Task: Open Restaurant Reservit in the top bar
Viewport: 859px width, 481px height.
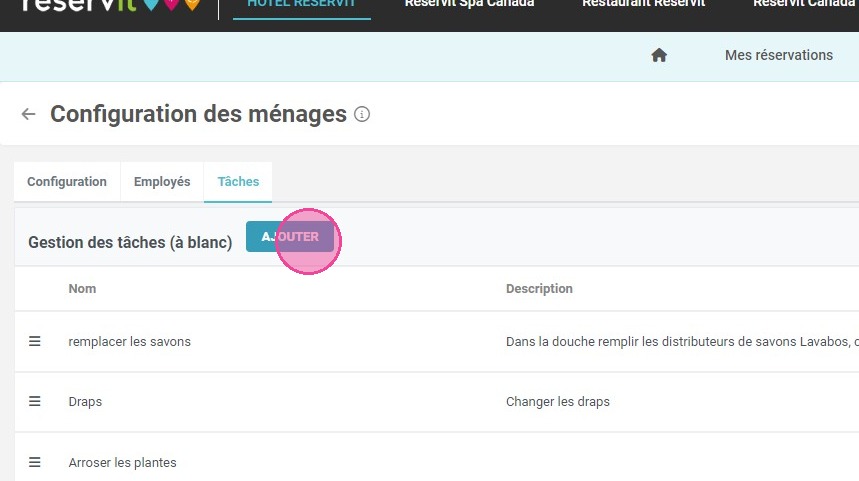Action: tap(644, 4)
